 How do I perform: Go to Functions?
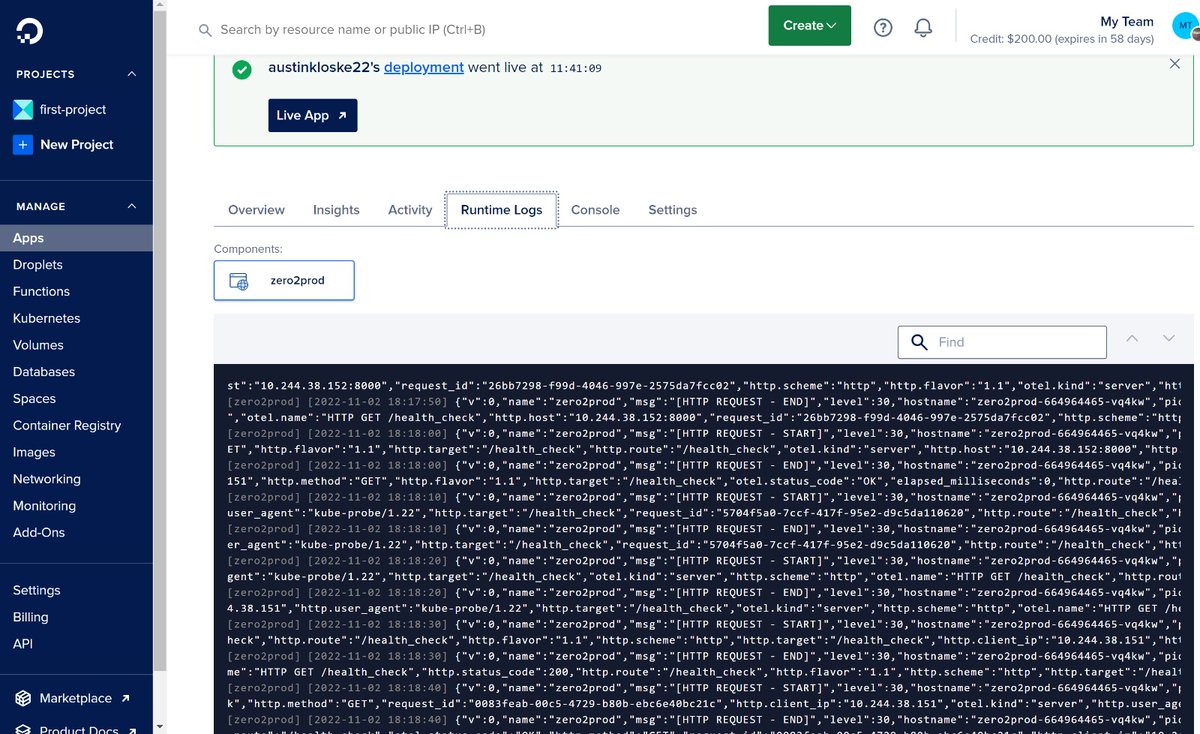click(x=41, y=292)
